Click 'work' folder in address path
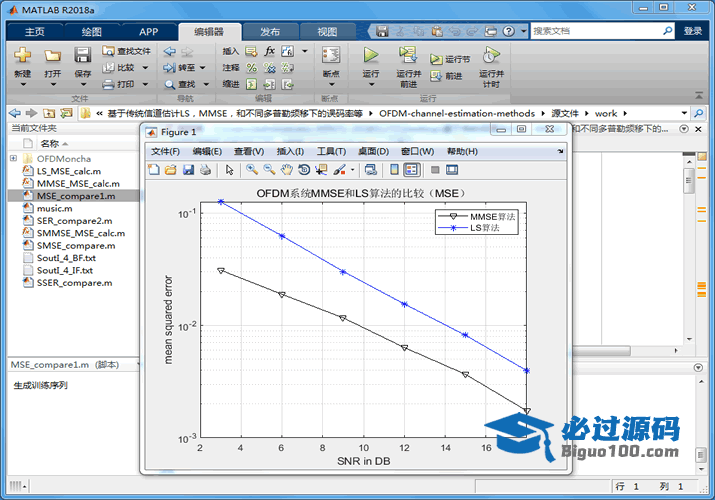The height and width of the screenshot is (500, 715). click(606, 113)
